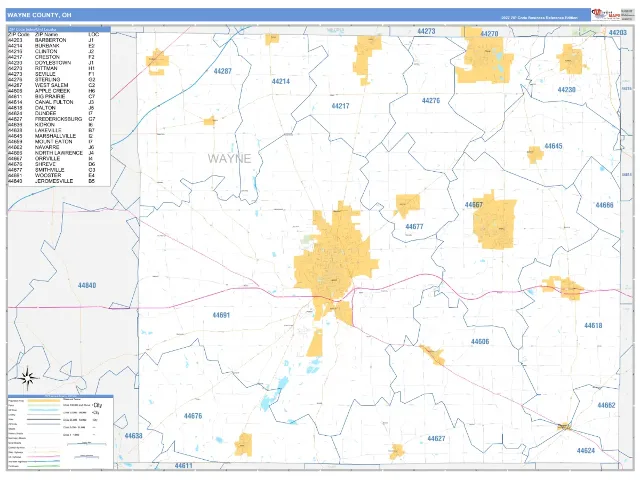
Task: Click the 44666 ZIP label on the map
Action: pyautogui.click(x=604, y=205)
